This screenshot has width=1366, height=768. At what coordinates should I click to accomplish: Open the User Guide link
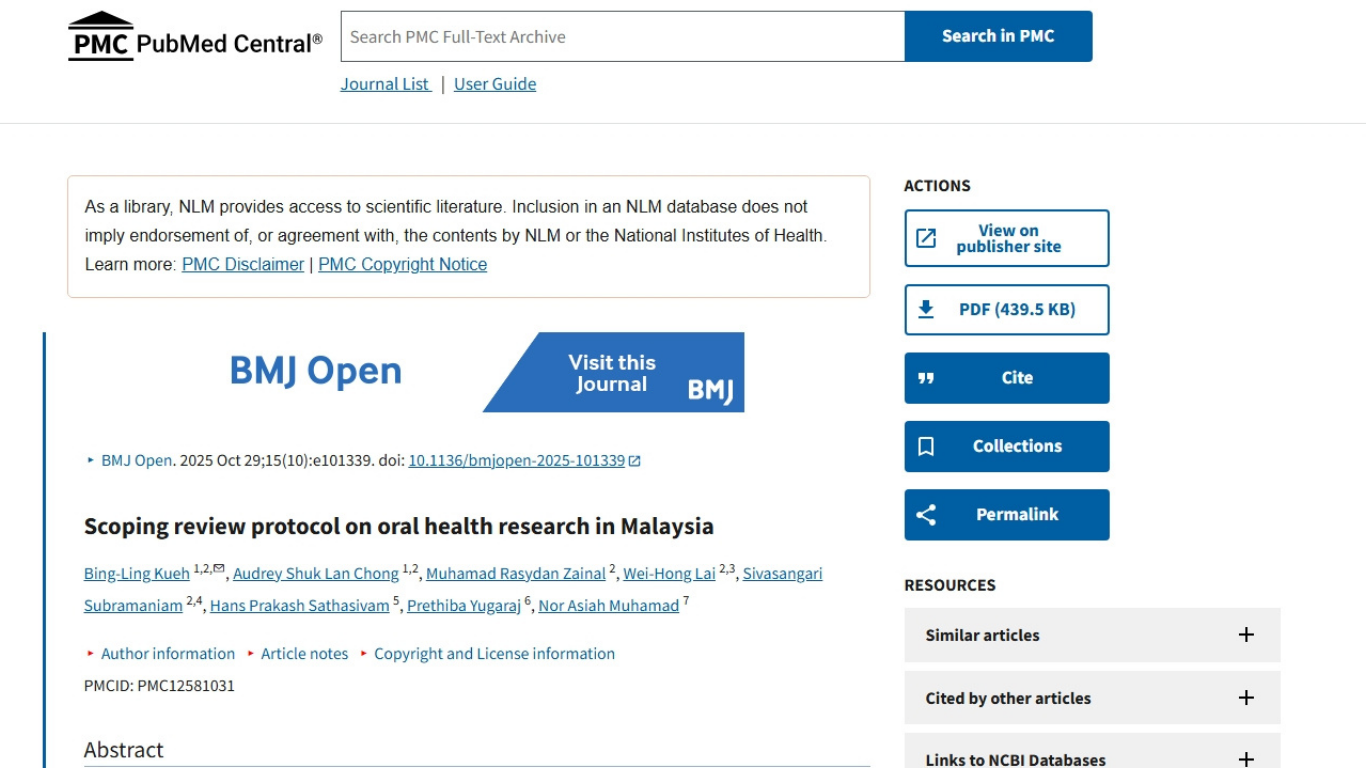coord(495,84)
